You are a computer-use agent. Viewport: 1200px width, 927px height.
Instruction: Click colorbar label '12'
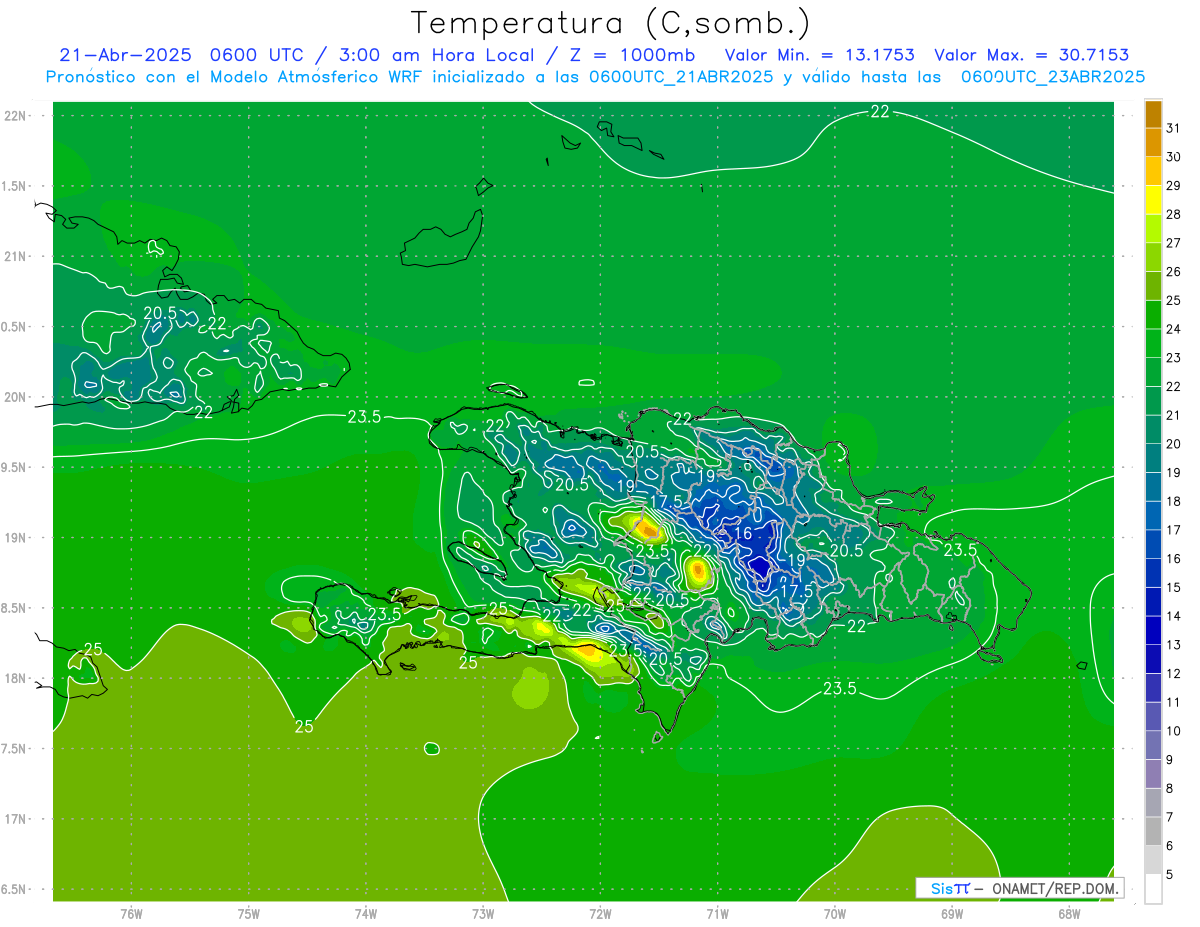(1173, 673)
